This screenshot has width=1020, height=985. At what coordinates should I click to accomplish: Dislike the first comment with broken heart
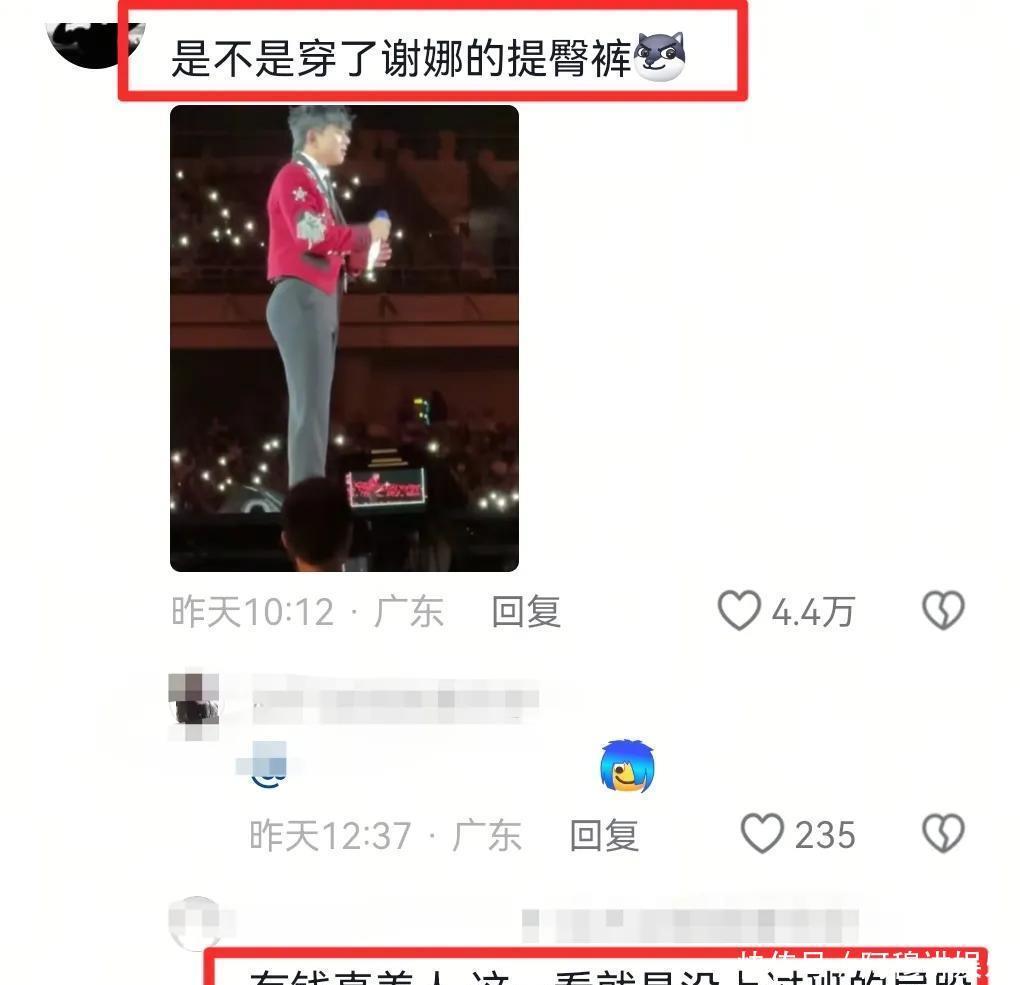(943, 610)
